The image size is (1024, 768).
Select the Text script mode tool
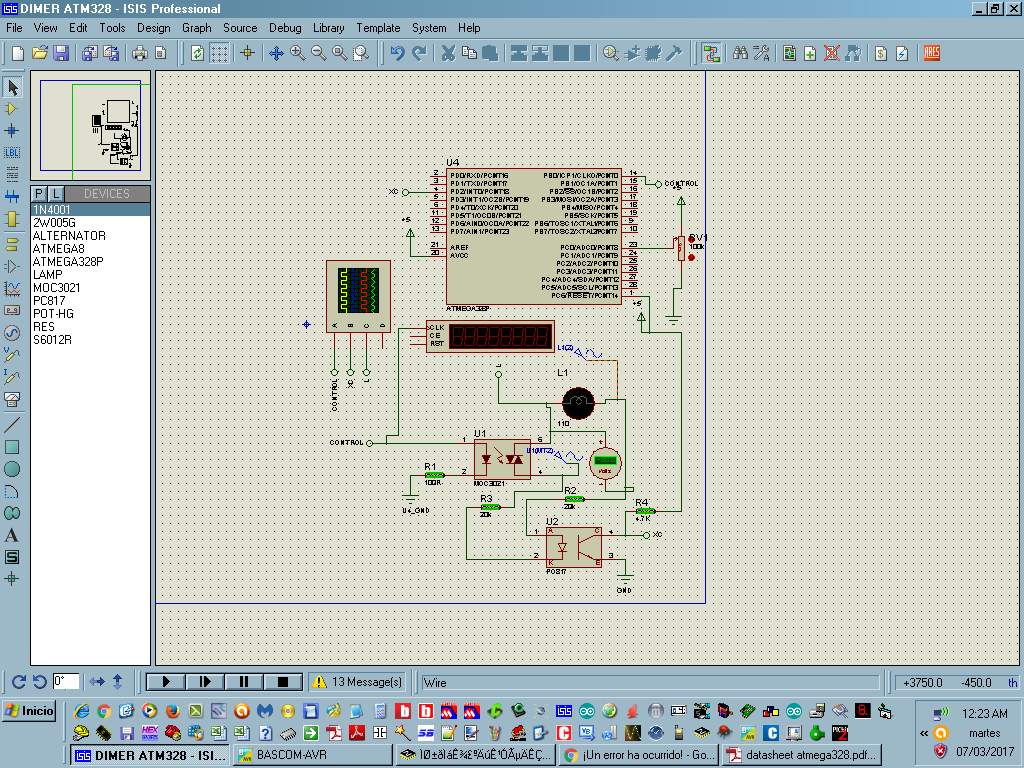point(12,174)
